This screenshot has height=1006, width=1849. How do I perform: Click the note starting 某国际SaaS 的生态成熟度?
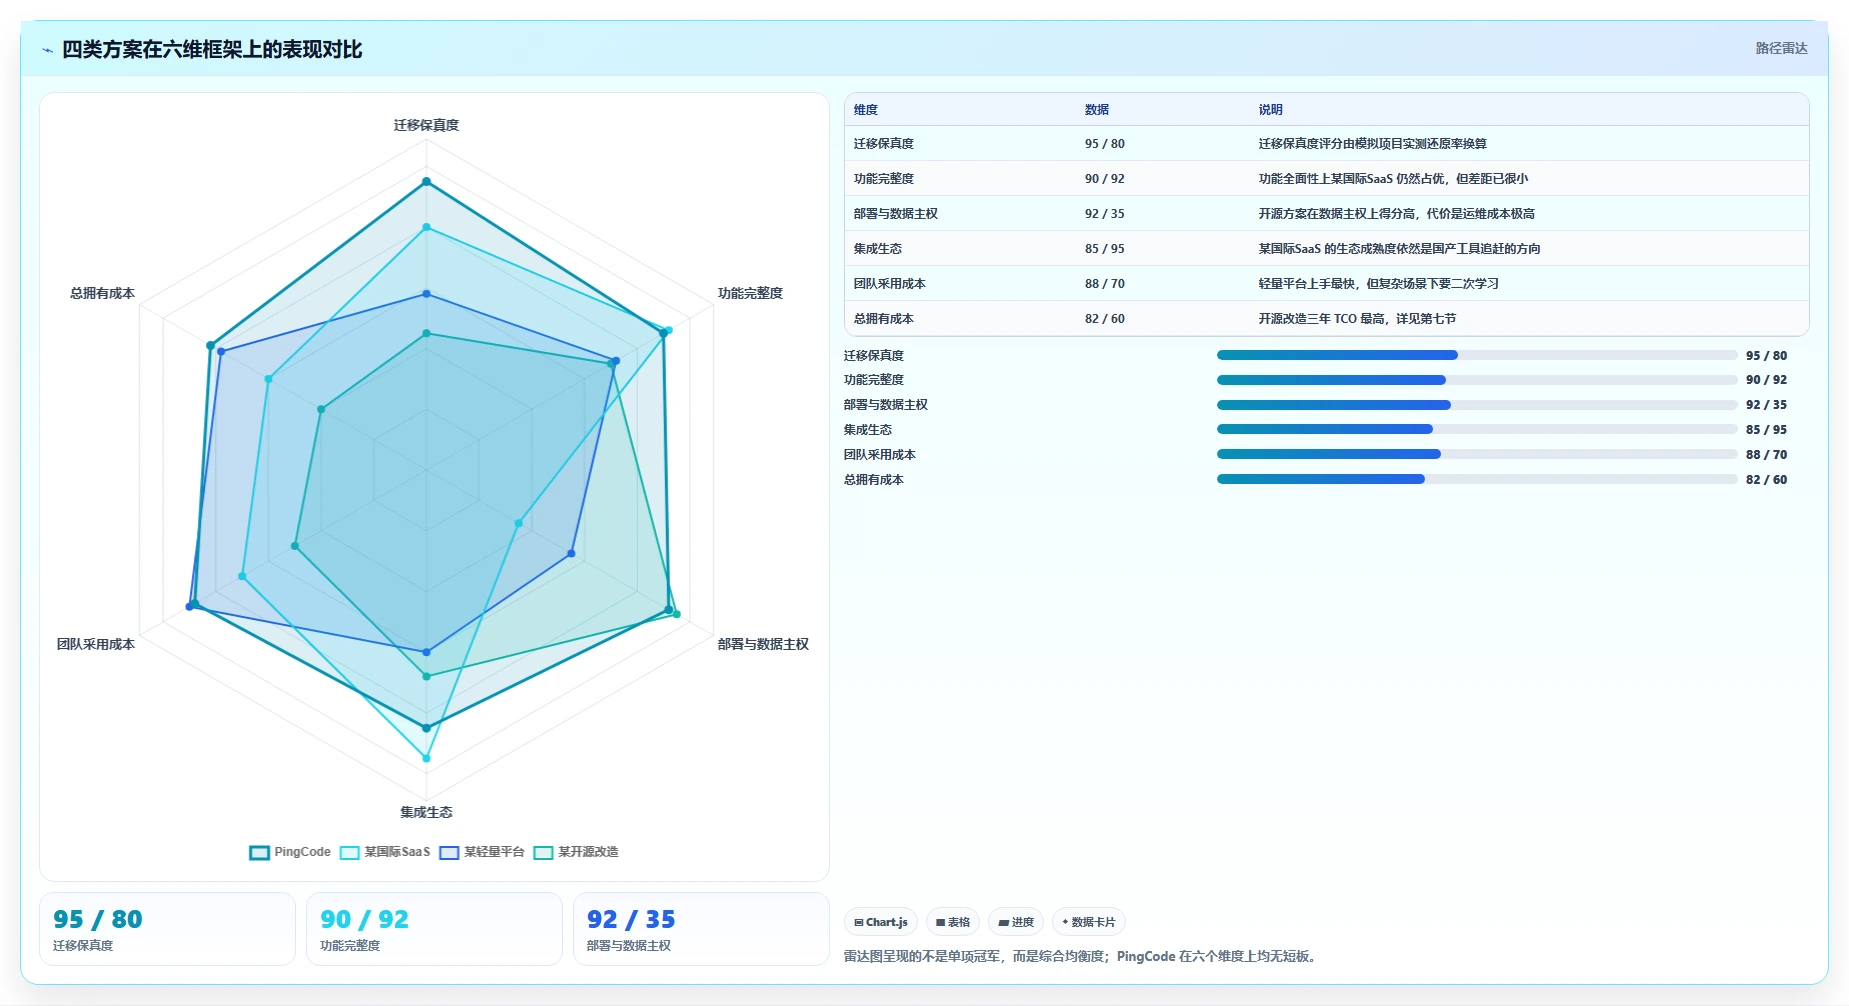pyautogui.click(x=1399, y=249)
